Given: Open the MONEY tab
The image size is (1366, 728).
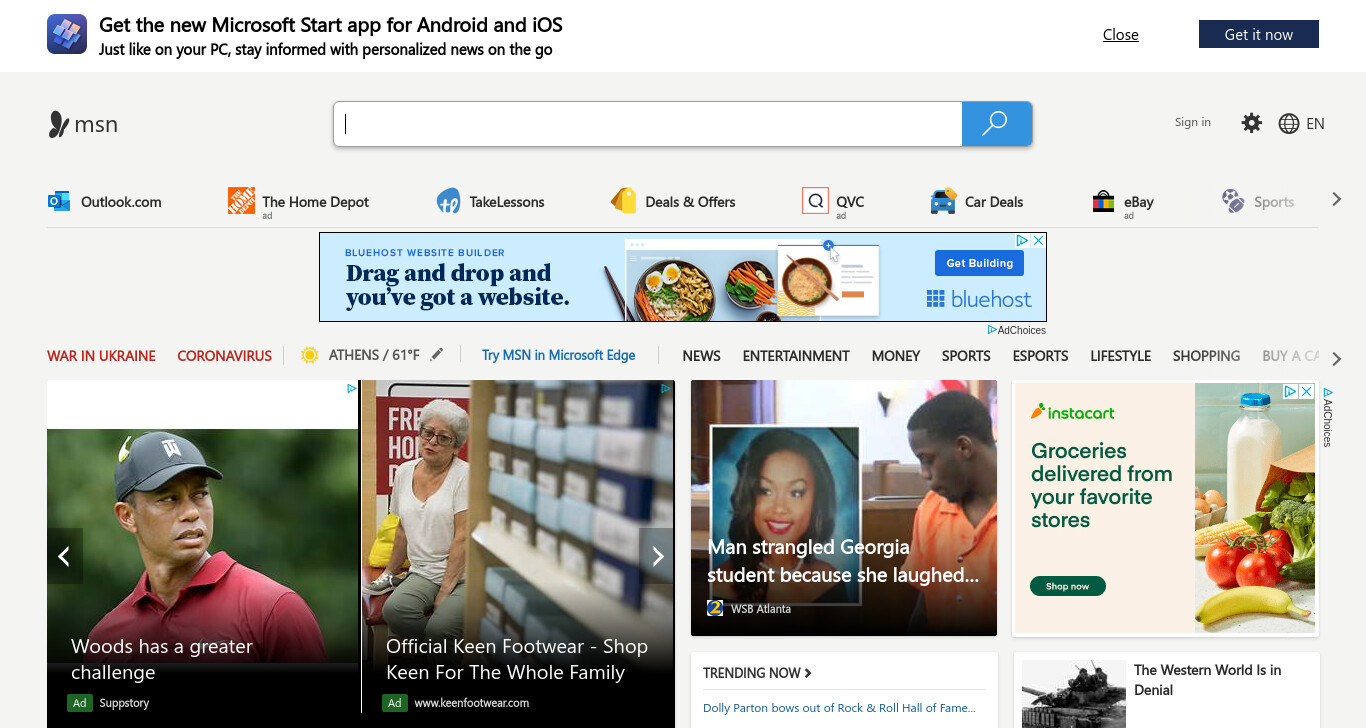Looking at the screenshot, I should (x=896, y=356).
